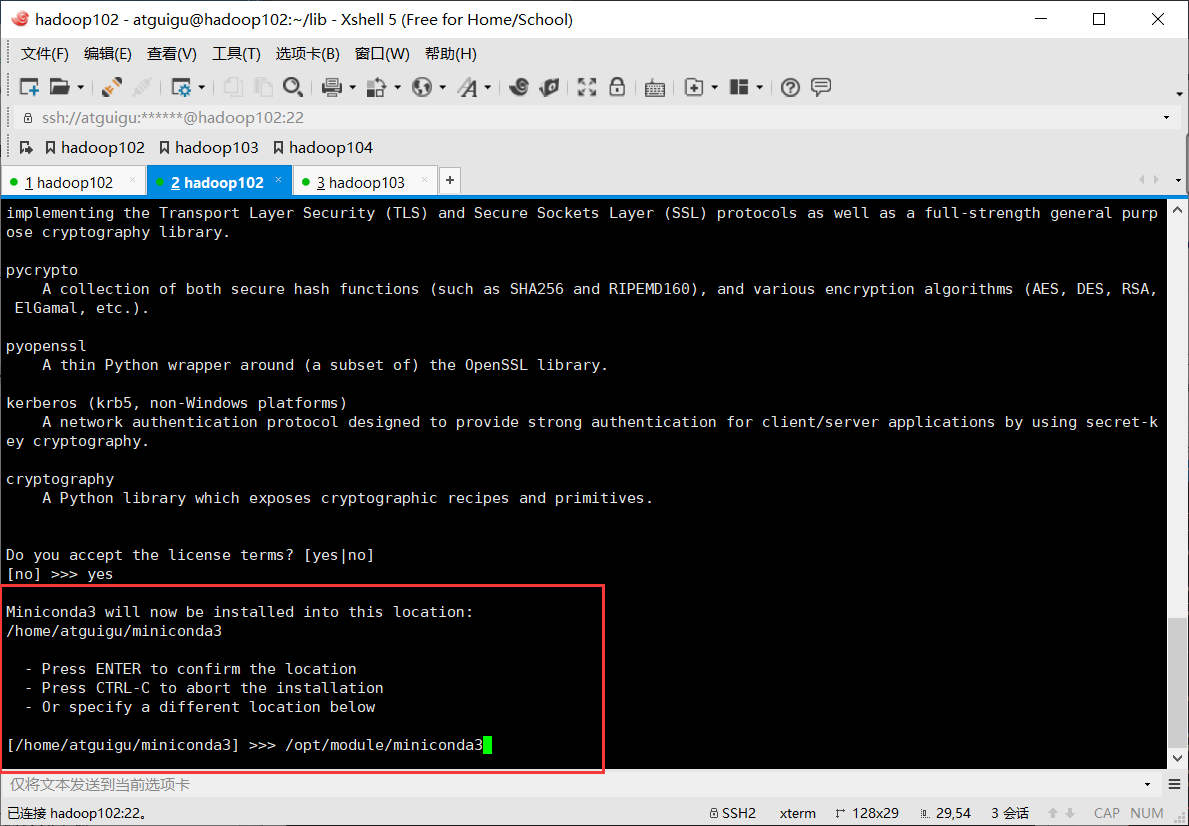The image size is (1189, 826).
Task: Expand the globe Encoding dropdown arrow
Action: click(442, 88)
